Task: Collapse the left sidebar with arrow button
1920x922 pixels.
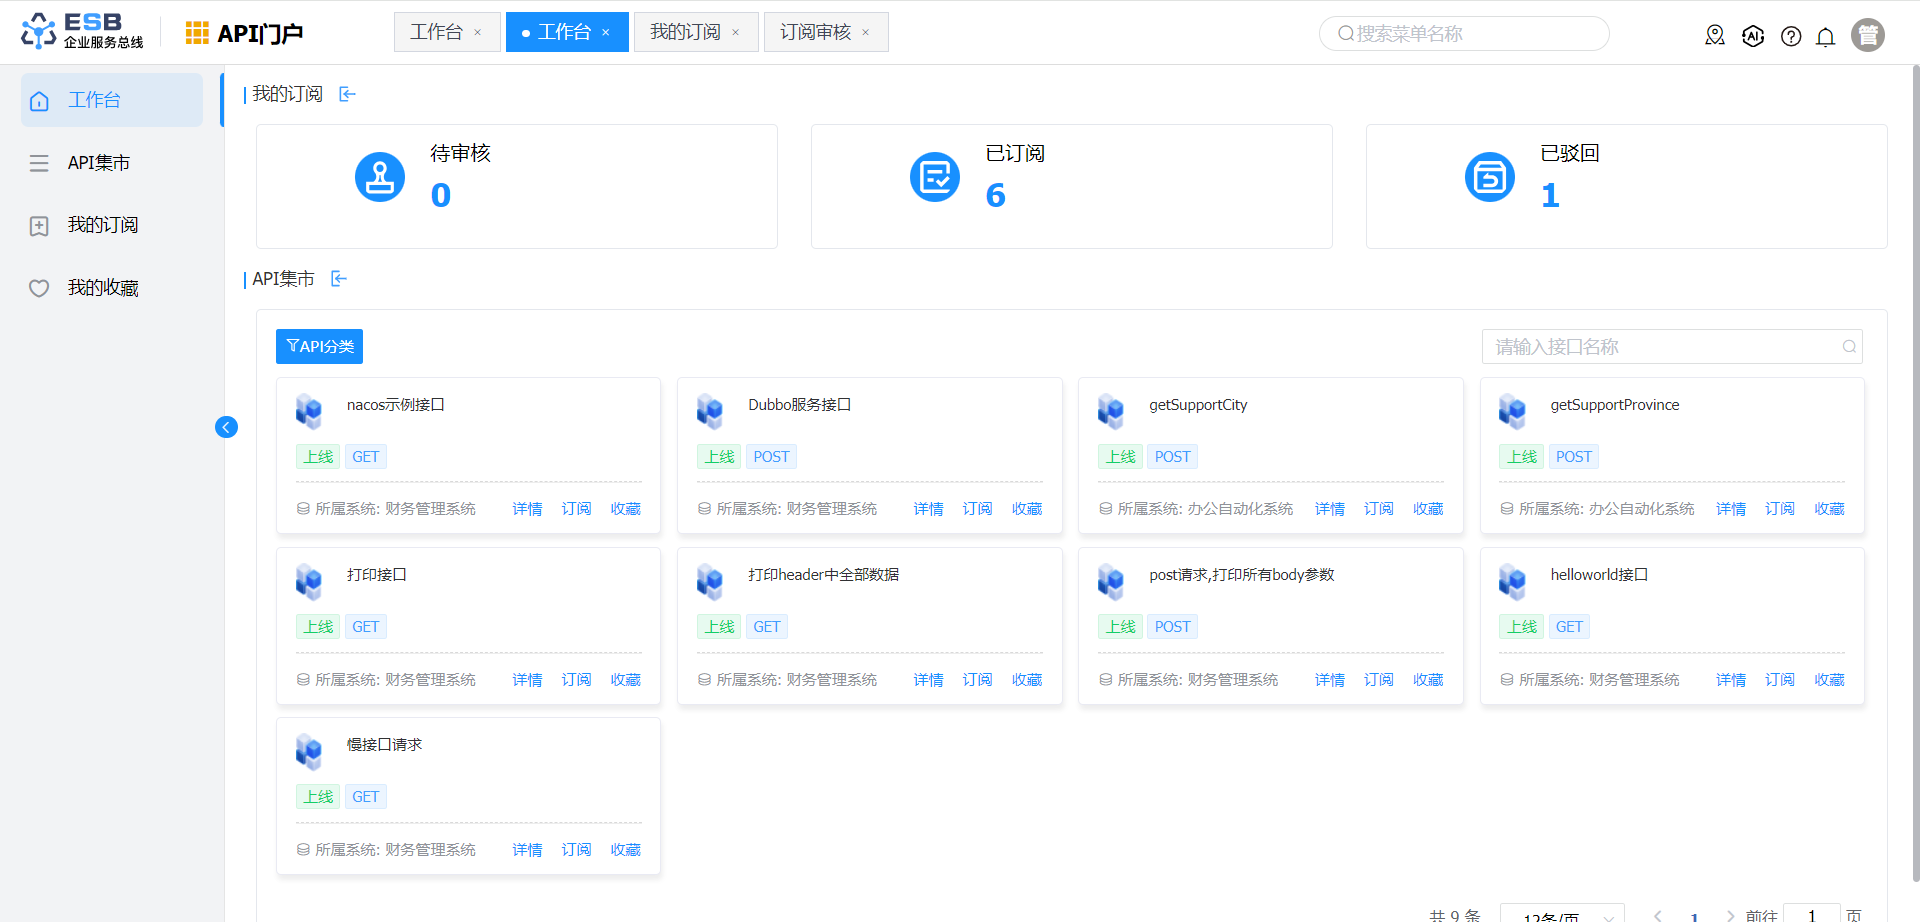Action: tap(226, 427)
